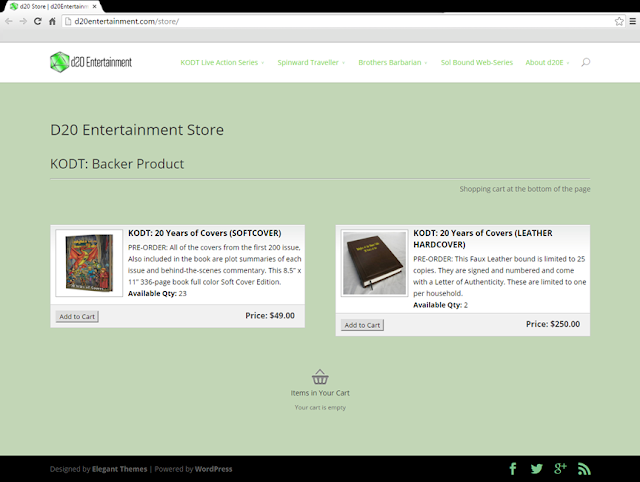This screenshot has height=482, width=640.
Task: Open the Google Plus footer icon
Action: [x=560, y=469]
